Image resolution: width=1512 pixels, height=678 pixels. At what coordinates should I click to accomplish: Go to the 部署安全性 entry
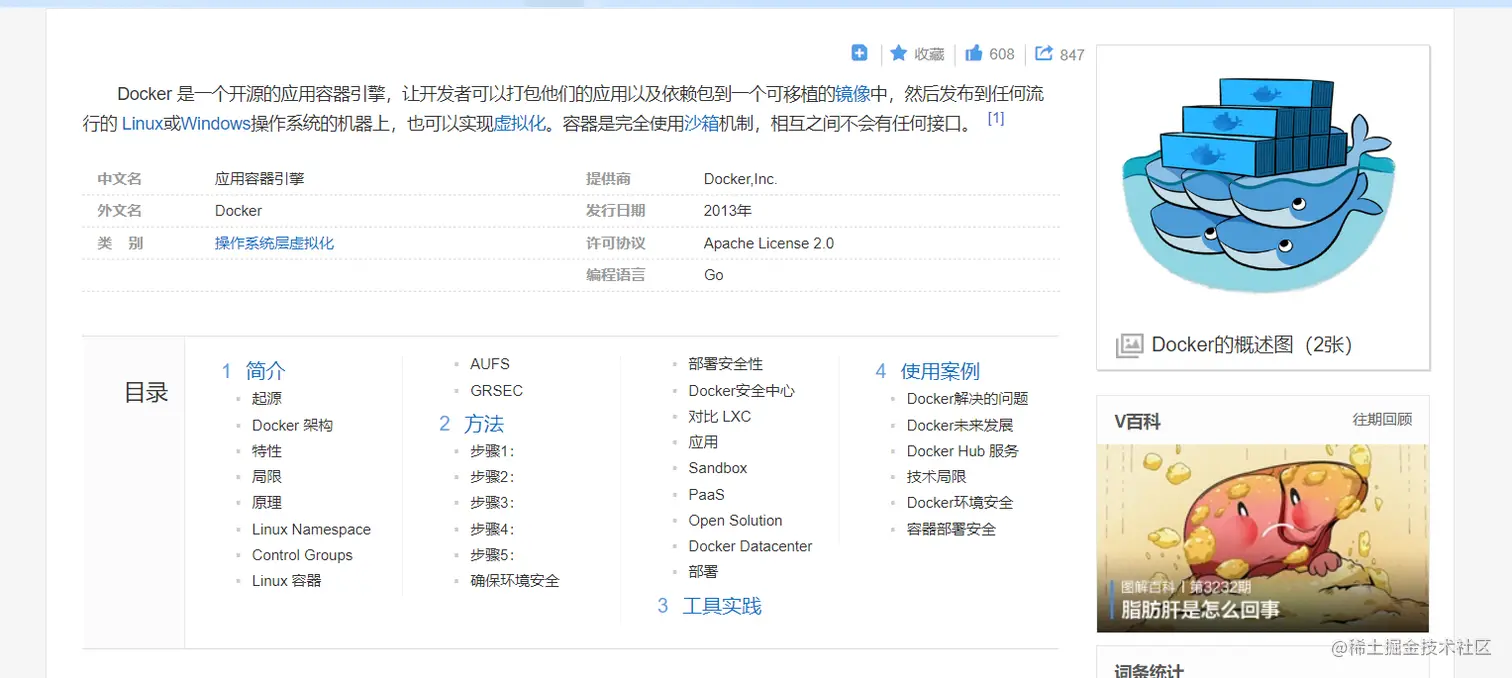[726, 364]
